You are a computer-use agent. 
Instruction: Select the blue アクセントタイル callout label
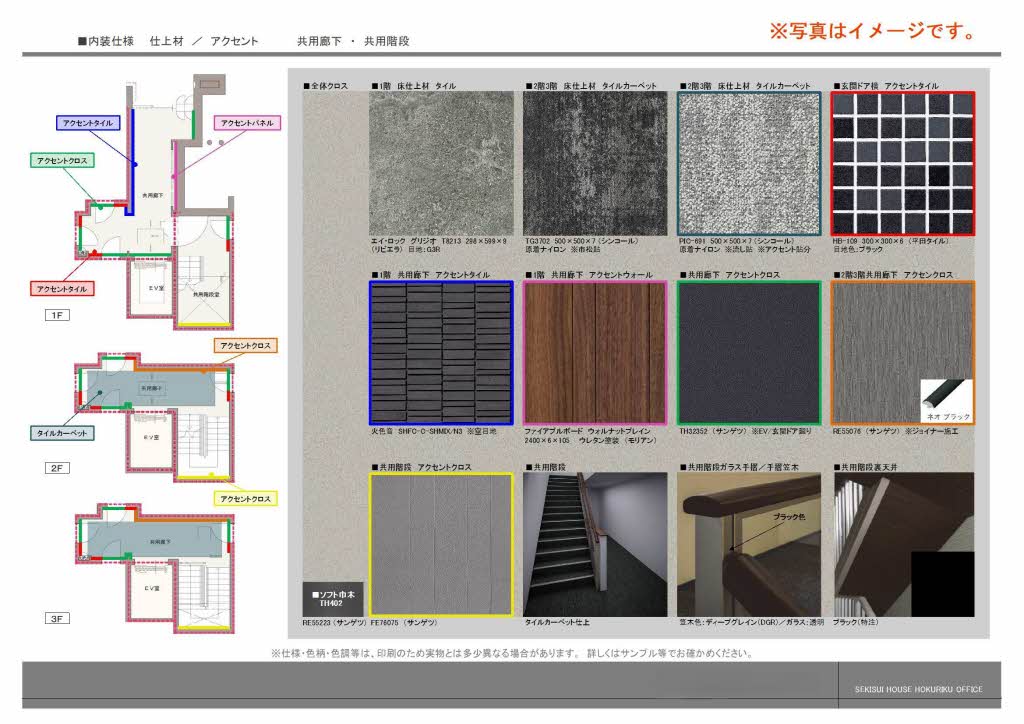(88, 122)
